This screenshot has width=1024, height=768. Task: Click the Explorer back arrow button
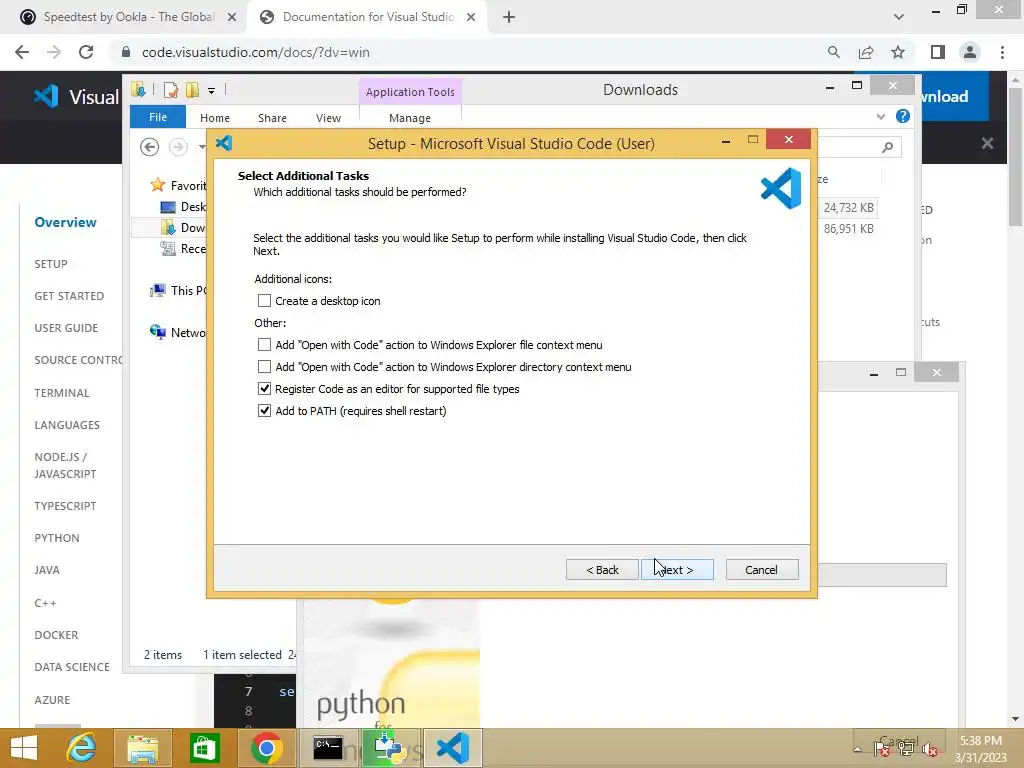[150, 147]
